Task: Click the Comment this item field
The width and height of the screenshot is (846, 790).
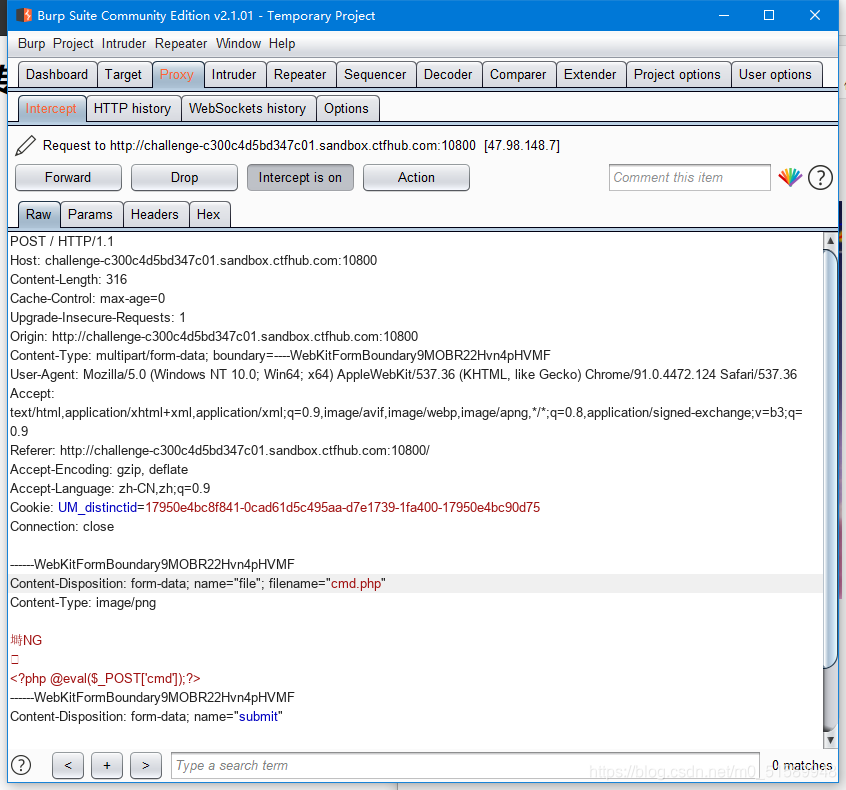Action: click(690, 178)
